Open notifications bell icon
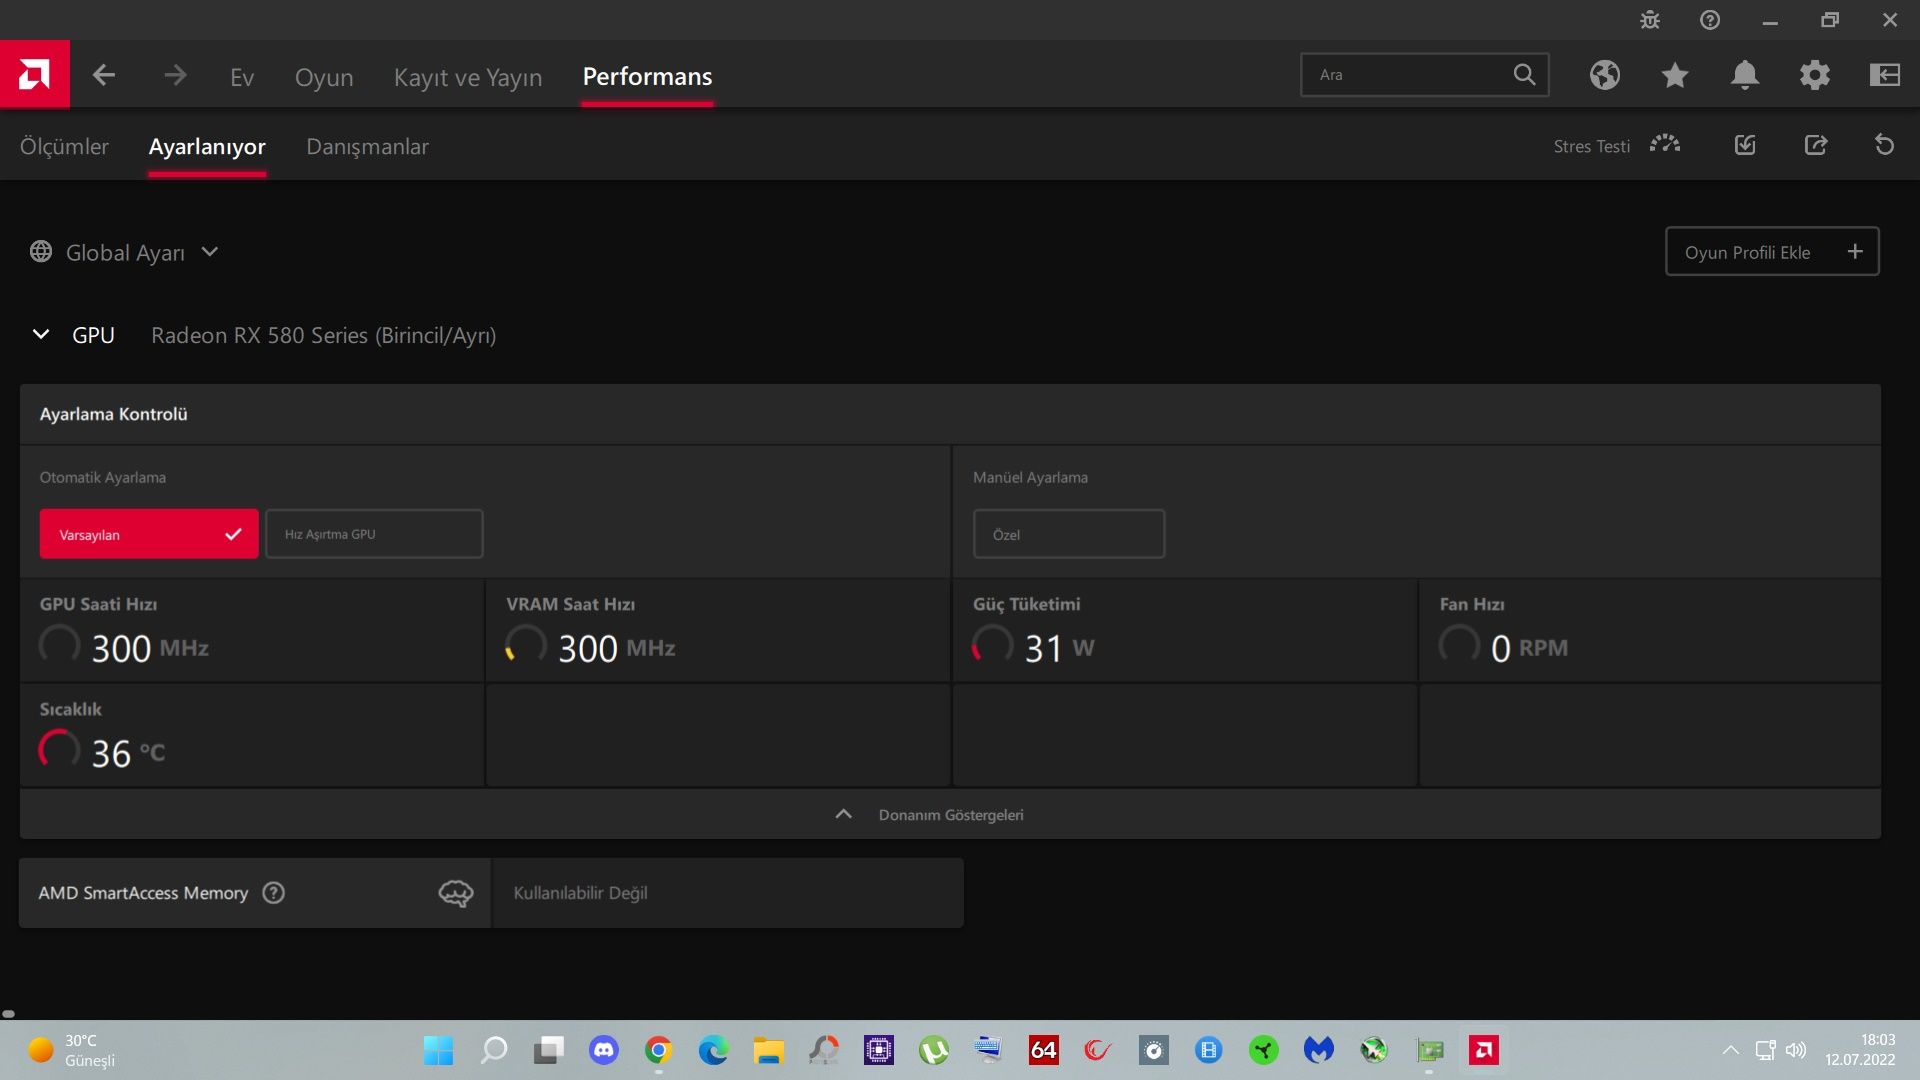The image size is (1920, 1080). (x=1745, y=75)
